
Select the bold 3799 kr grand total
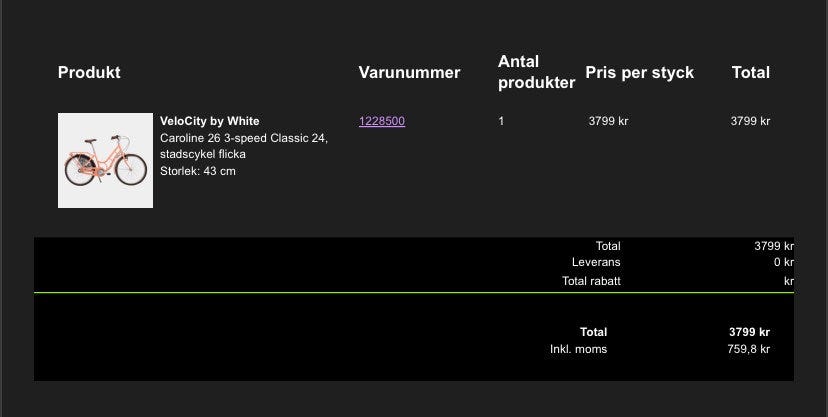click(749, 332)
